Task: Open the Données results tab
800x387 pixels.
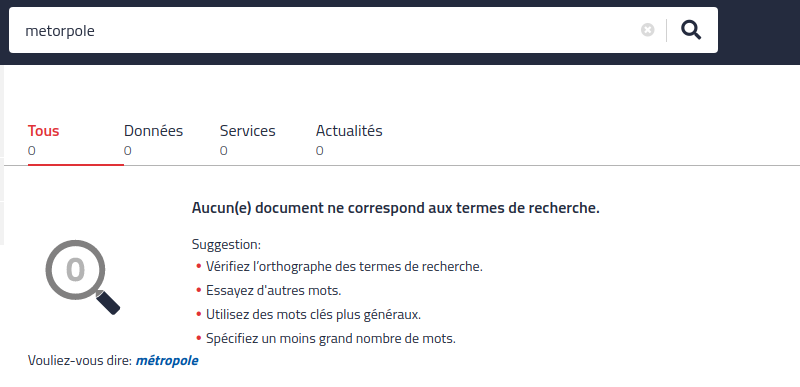Action: point(153,131)
